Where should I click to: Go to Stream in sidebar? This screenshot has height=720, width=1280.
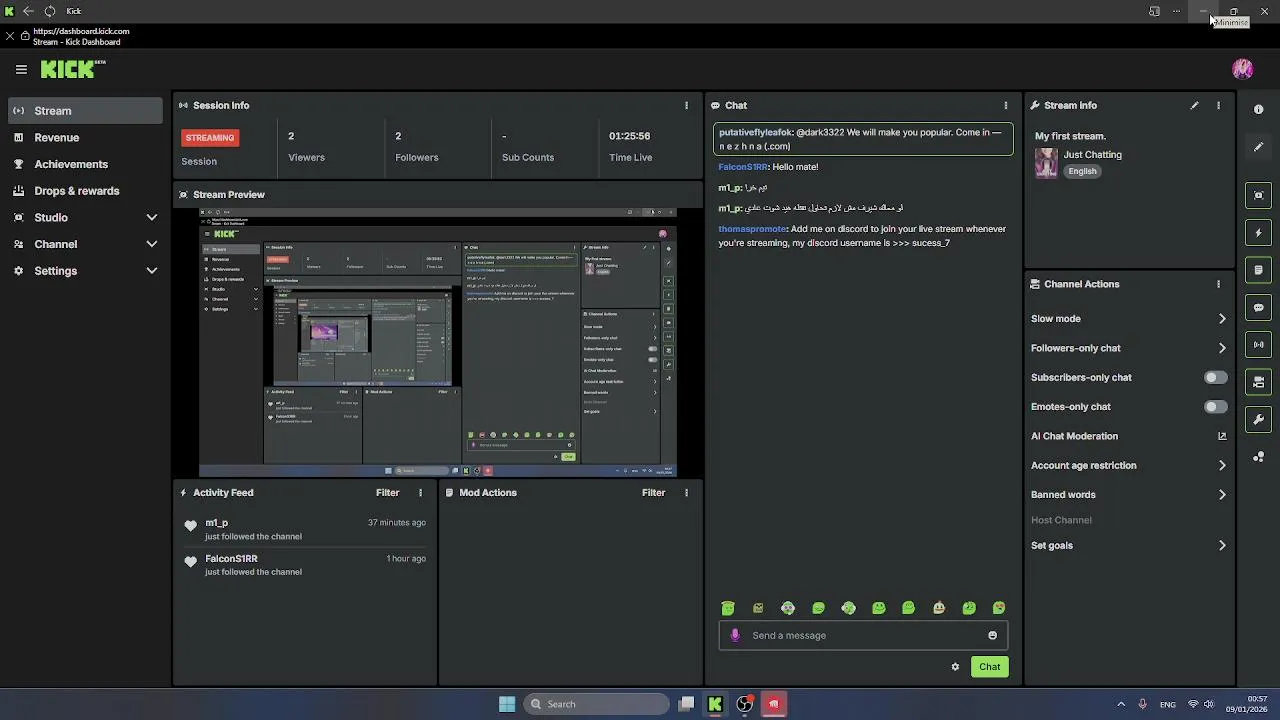[x=85, y=111]
